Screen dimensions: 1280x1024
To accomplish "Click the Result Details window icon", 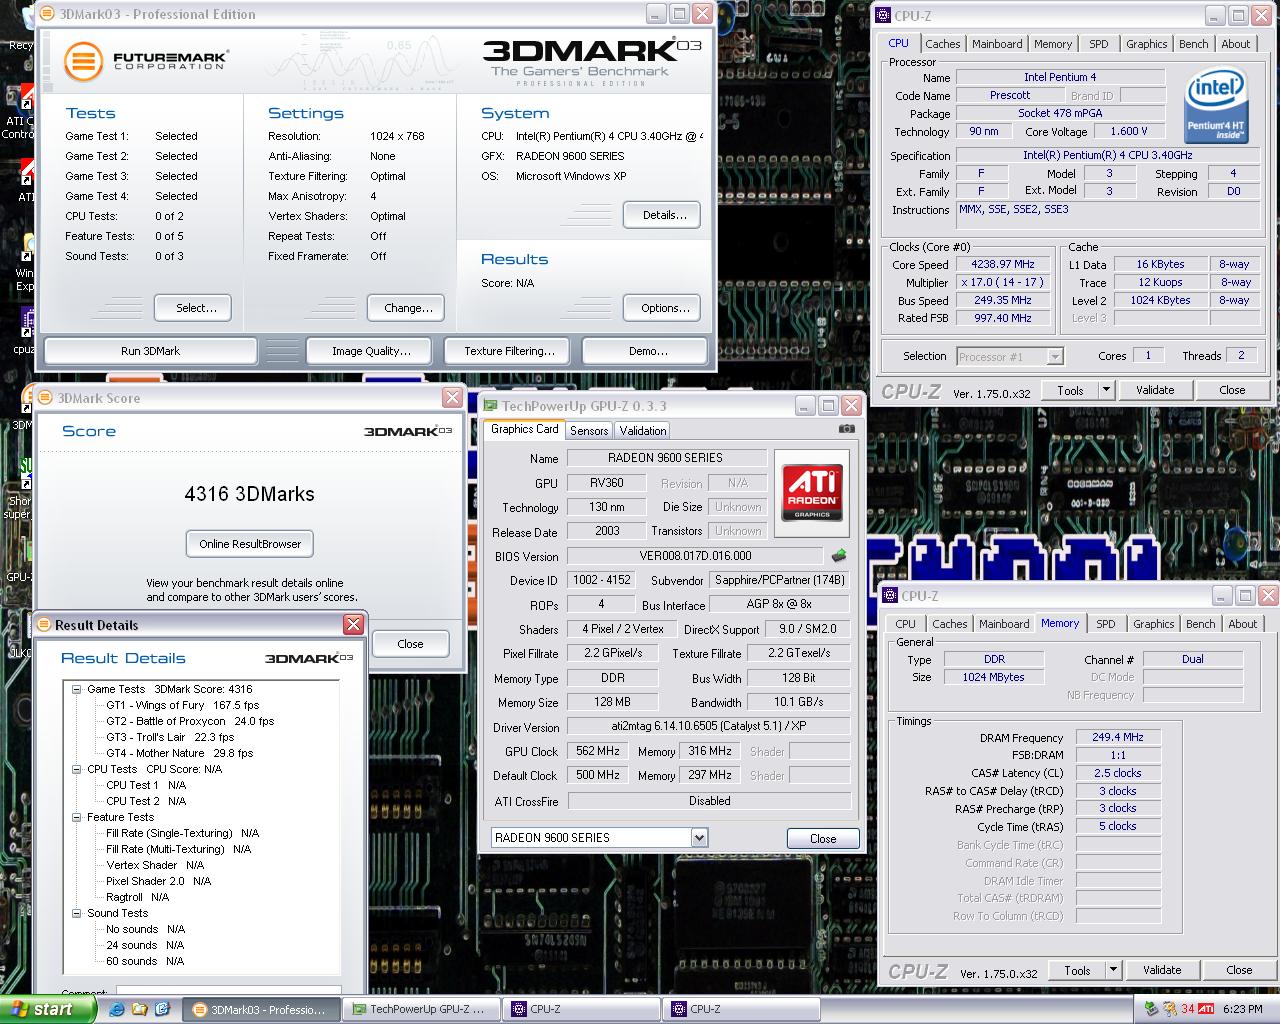I will point(44,625).
